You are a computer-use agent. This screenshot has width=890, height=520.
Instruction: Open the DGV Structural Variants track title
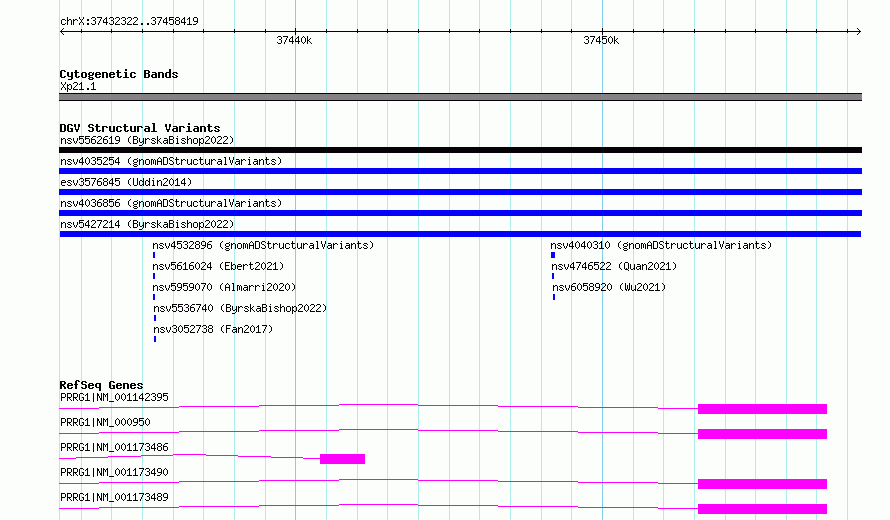[x=140, y=128]
